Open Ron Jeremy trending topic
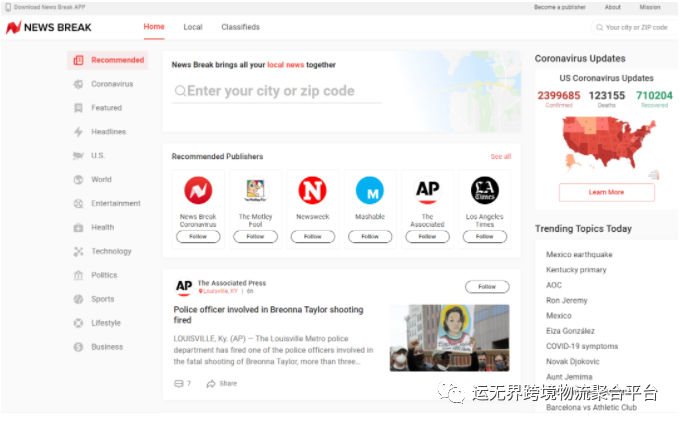680x423 pixels. (x=567, y=300)
